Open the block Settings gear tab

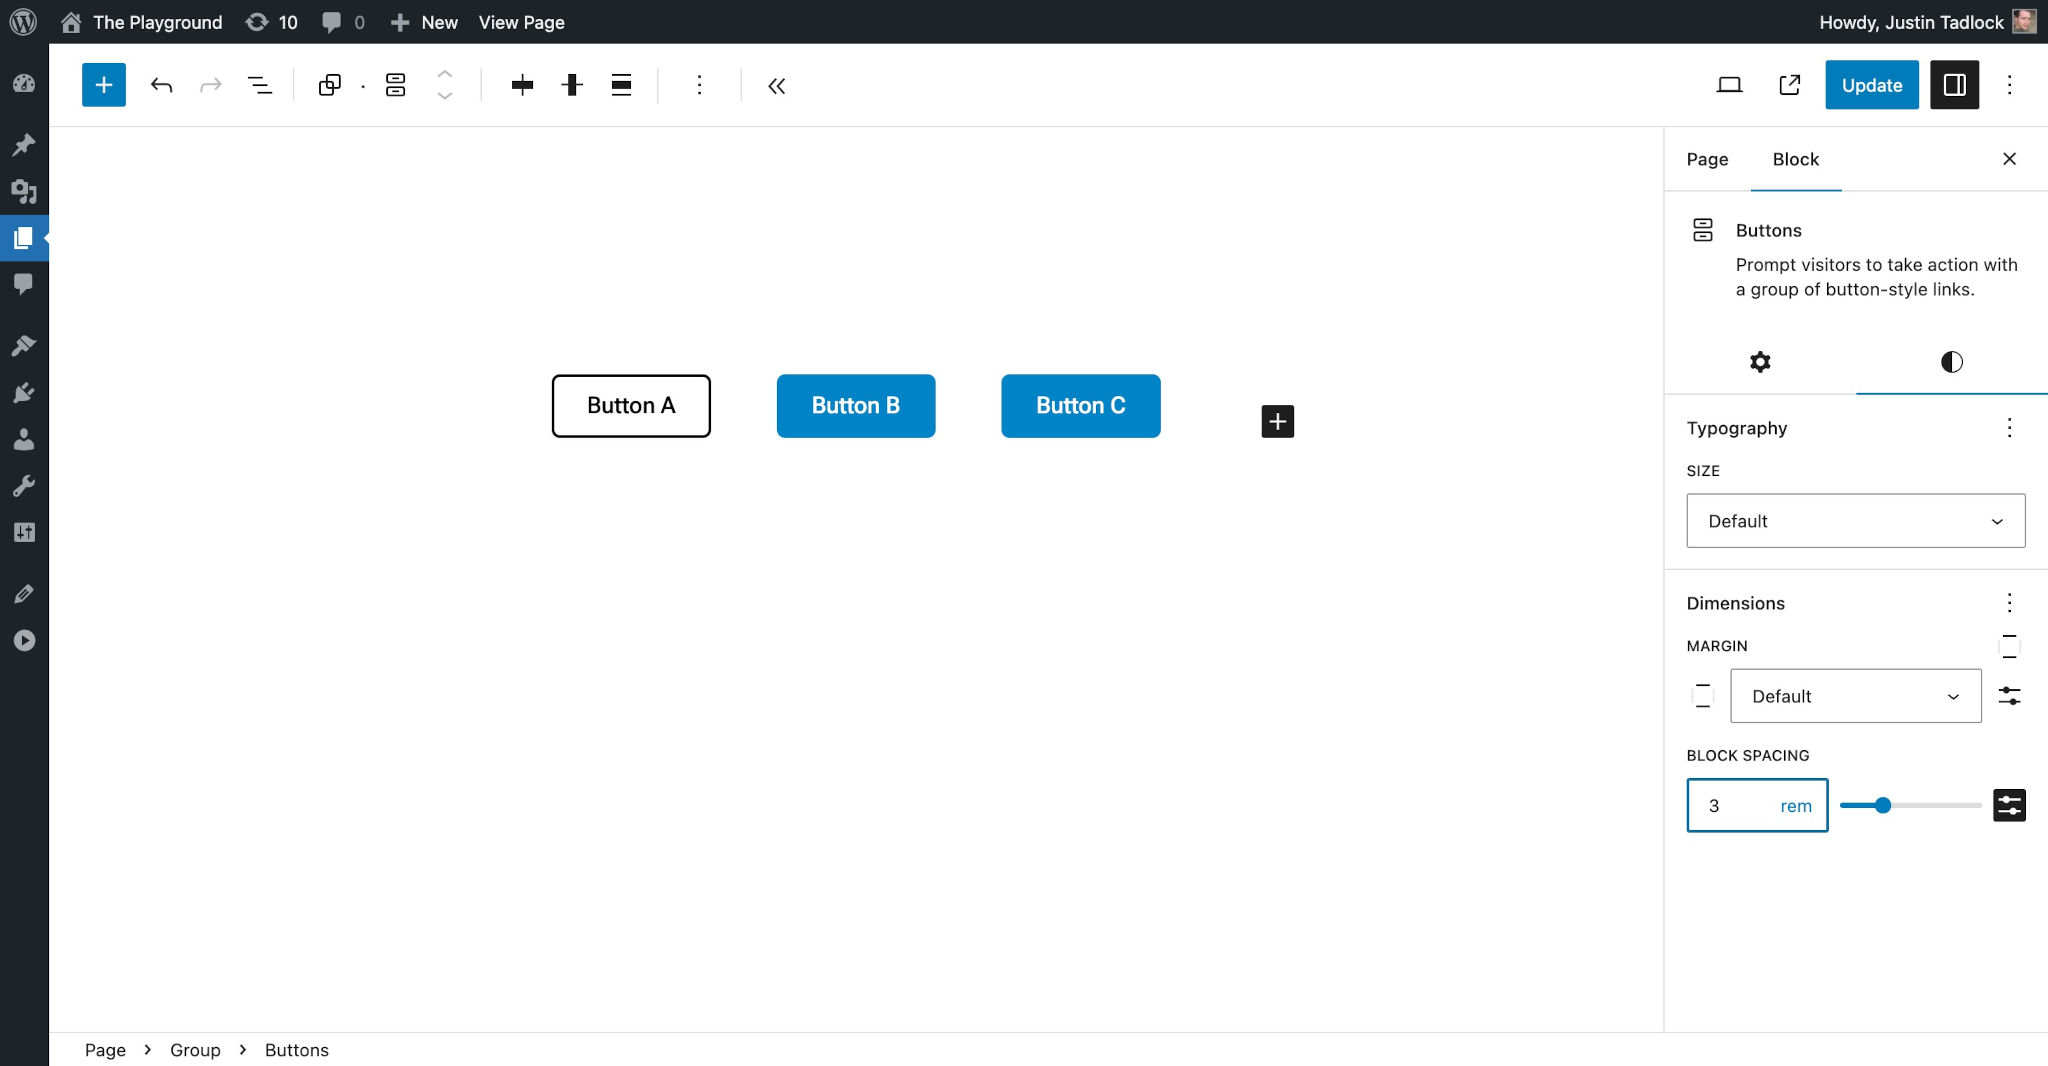(1760, 362)
